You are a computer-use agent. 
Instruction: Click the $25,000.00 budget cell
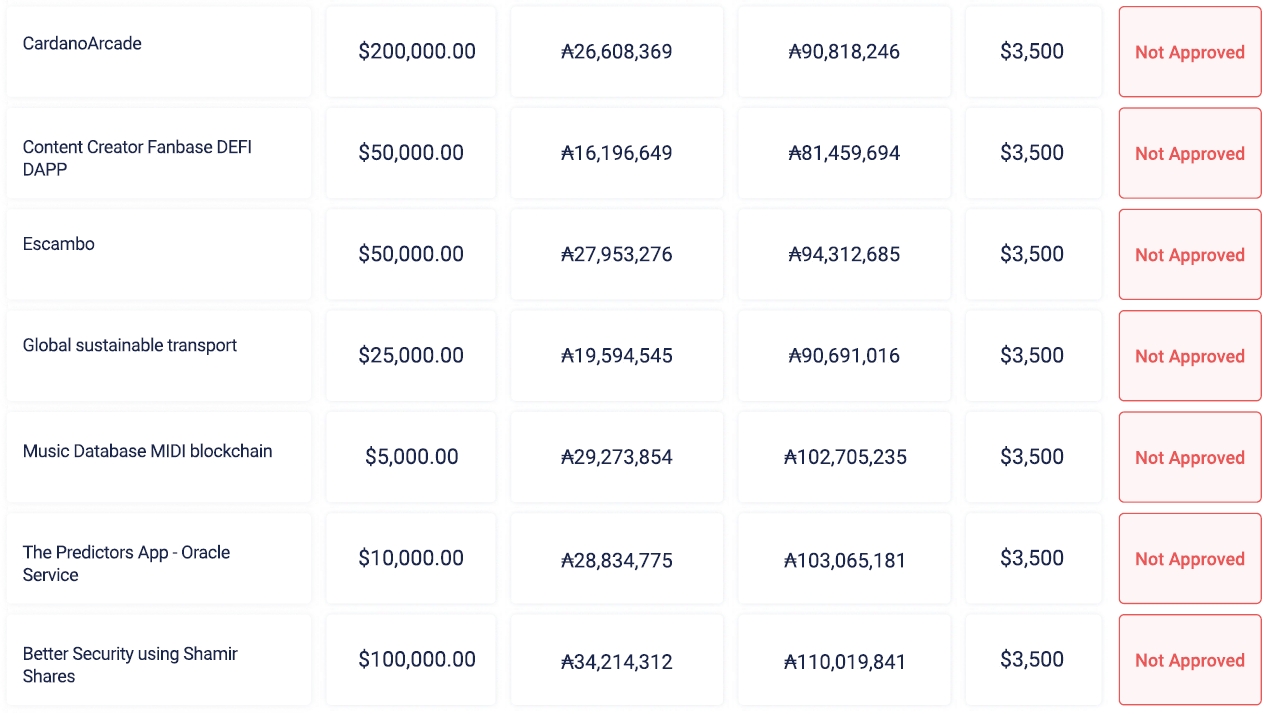coord(411,356)
